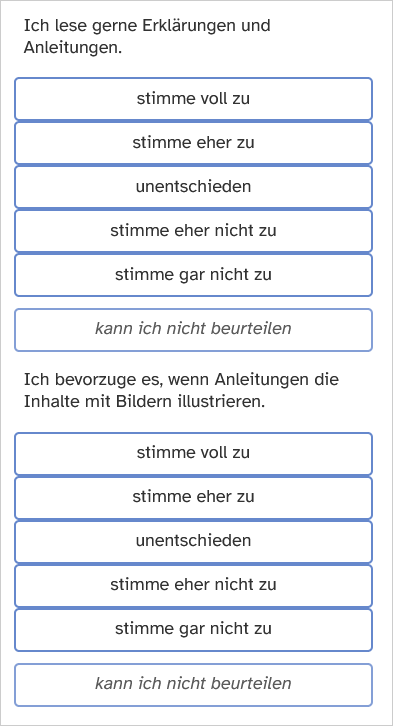Select 'stimme voll zu' for reading explanations question
Image resolution: width=393 pixels, height=726 pixels.
[193, 99]
